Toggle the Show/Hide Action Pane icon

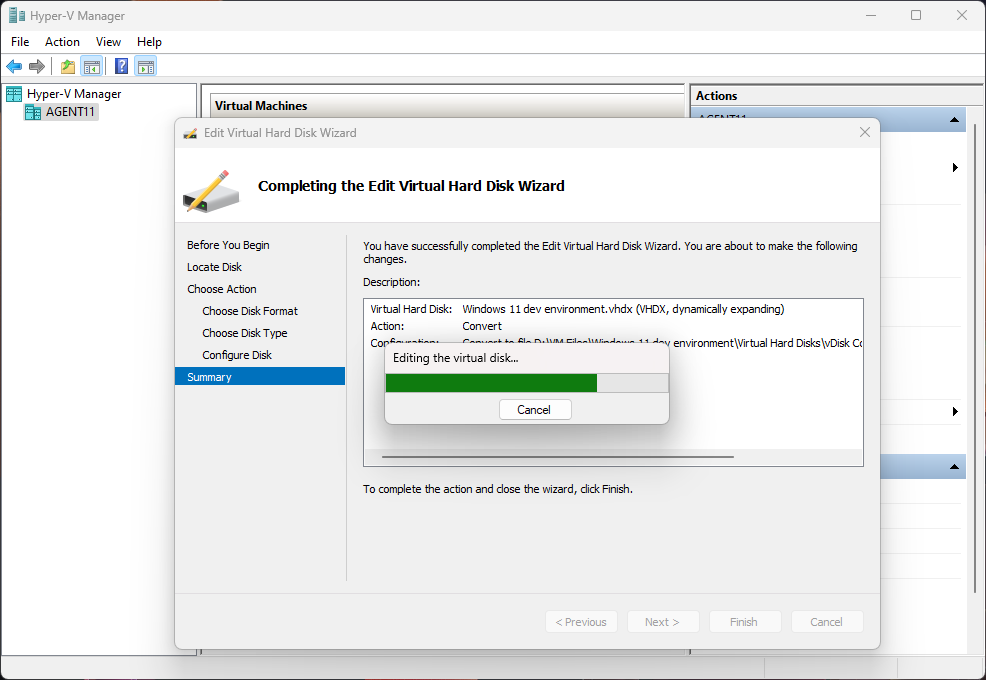pyautogui.click(x=146, y=67)
